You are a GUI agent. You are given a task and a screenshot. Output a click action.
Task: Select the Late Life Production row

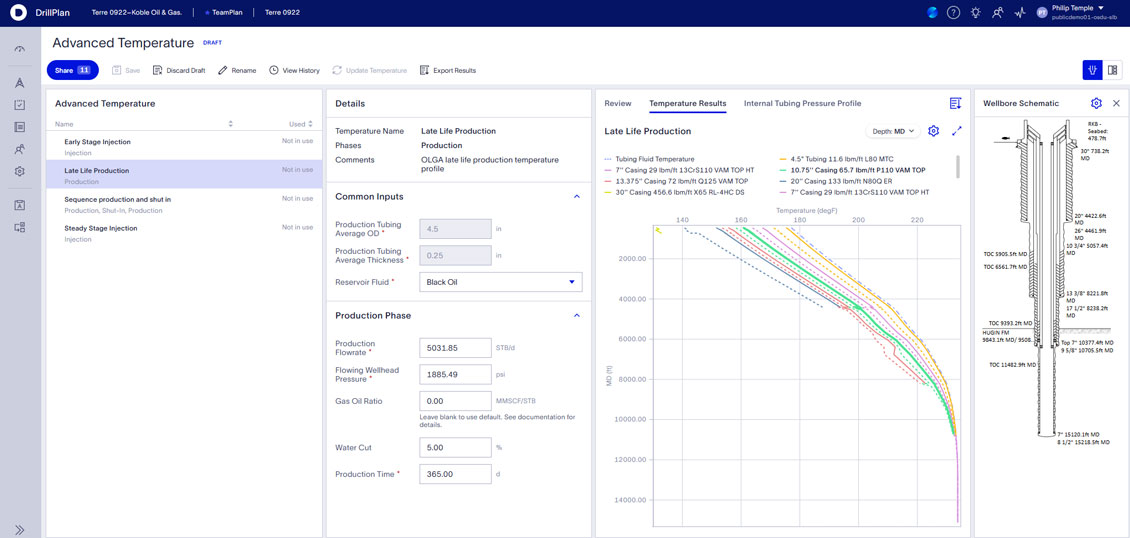coord(184,175)
